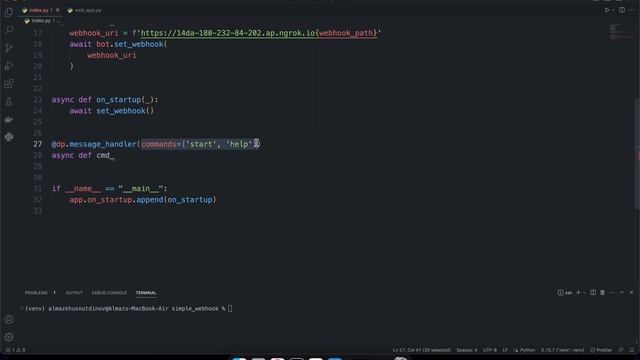640x360 pixels.
Task: Click the terminal prompt input area
Action: (230, 309)
